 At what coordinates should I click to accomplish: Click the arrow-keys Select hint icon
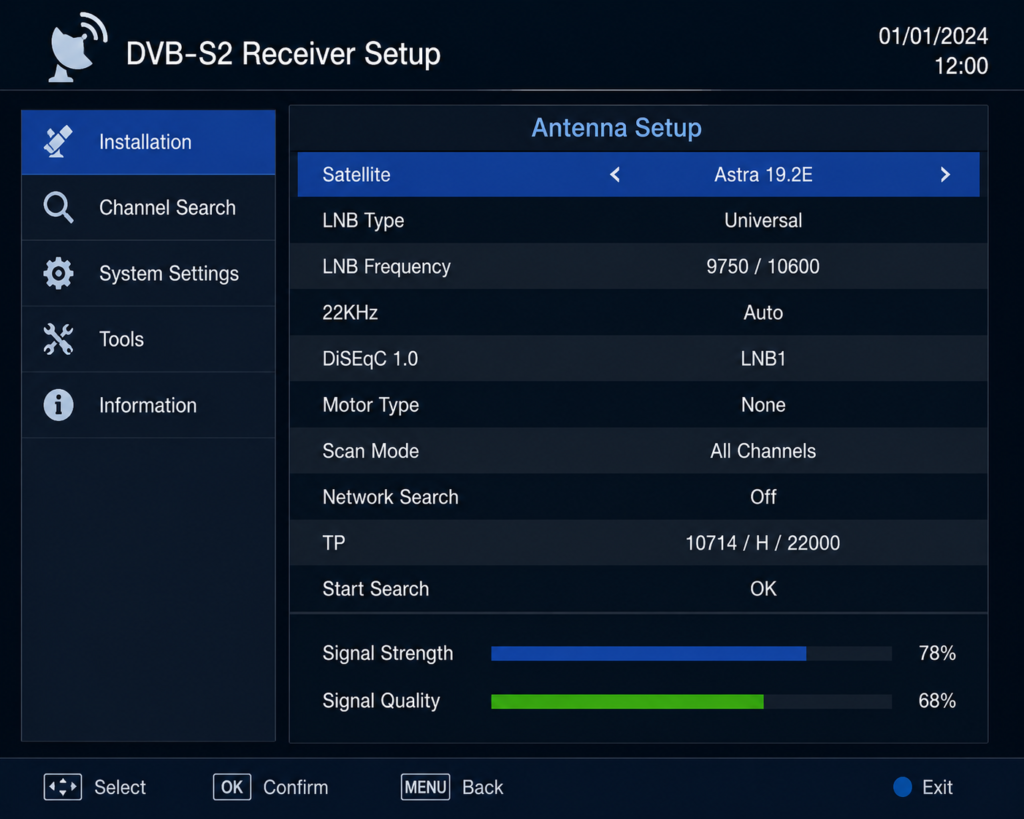point(63,787)
